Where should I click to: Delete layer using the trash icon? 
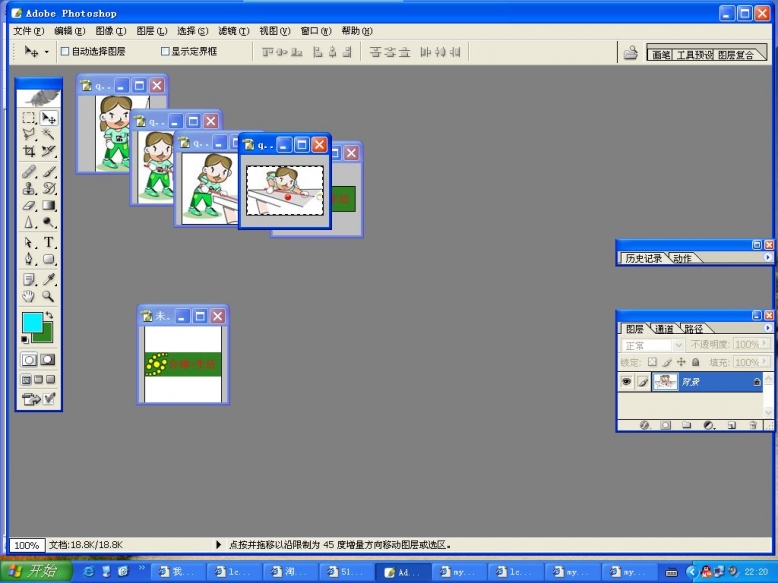tap(753, 425)
